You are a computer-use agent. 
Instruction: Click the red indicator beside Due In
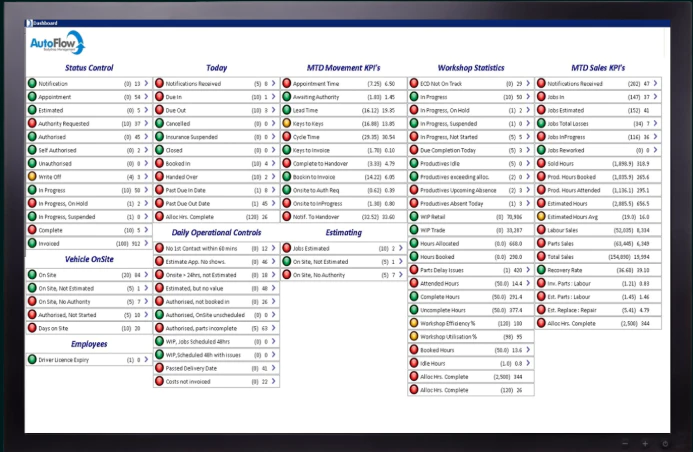(159, 96)
